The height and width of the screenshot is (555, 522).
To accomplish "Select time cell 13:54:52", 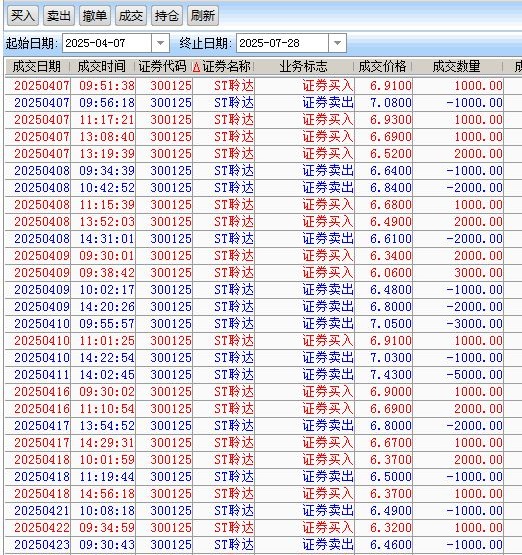I will (x=107, y=425).
